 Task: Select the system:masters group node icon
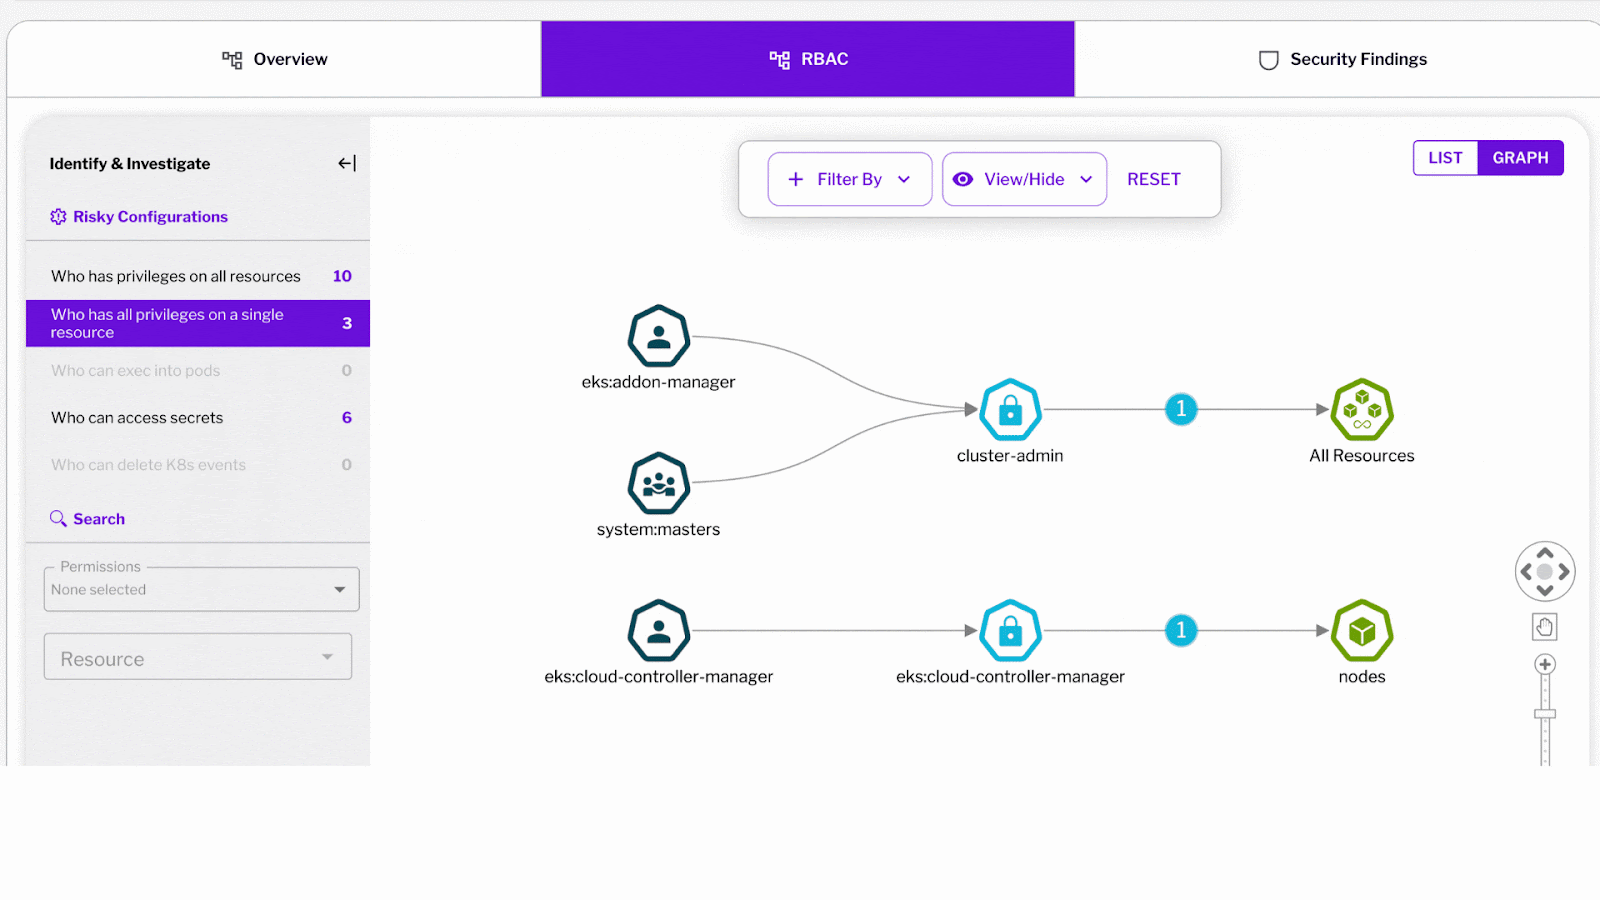(659, 484)
